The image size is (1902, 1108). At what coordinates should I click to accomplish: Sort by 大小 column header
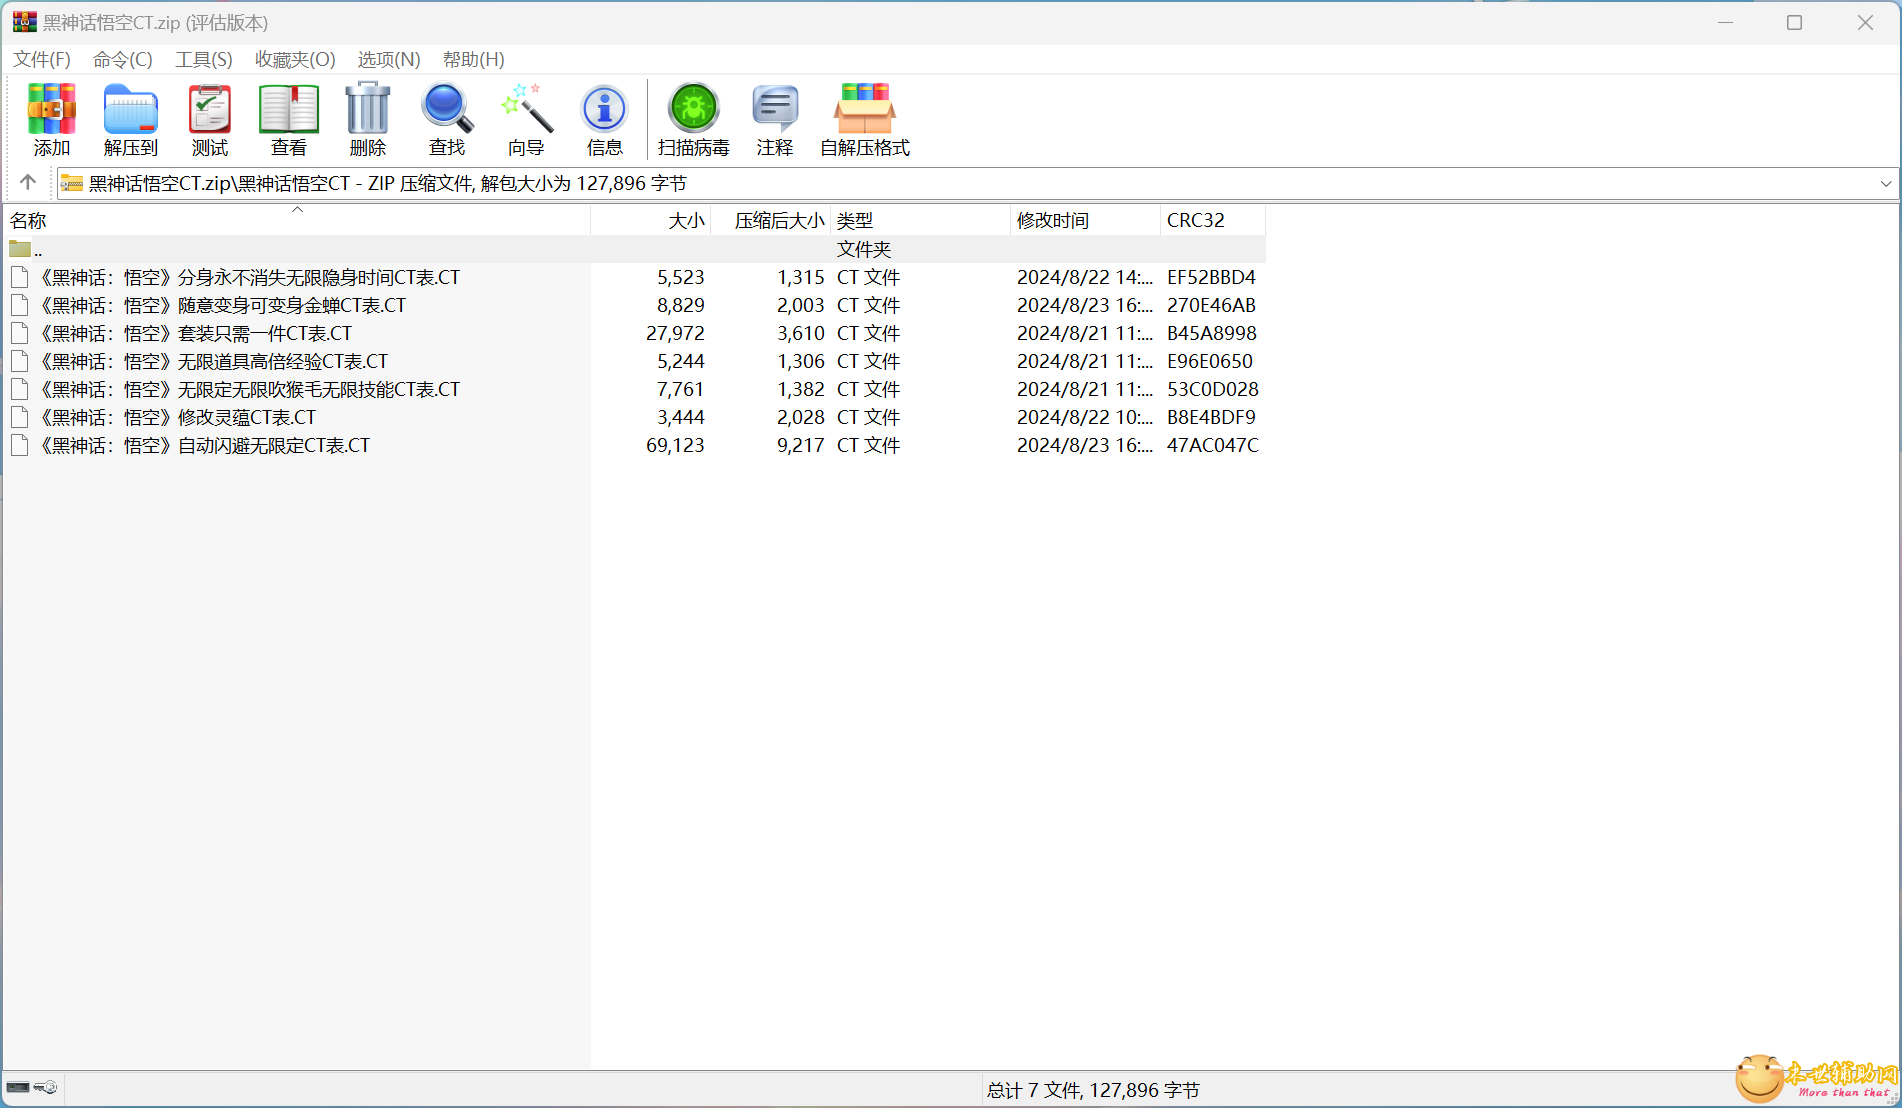click(651, 220)
